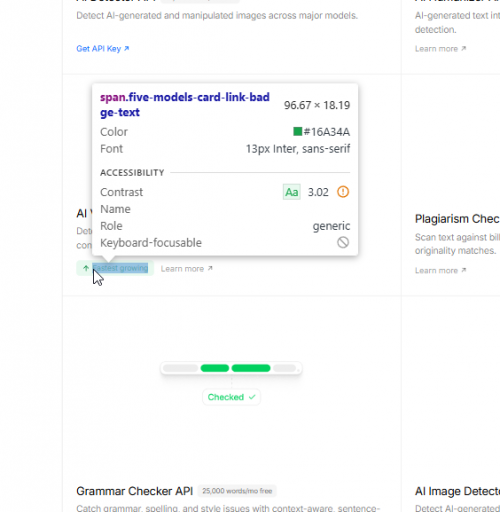Click the second green progress bar segment
Screen dimensions: 500x512
(251, 368)
